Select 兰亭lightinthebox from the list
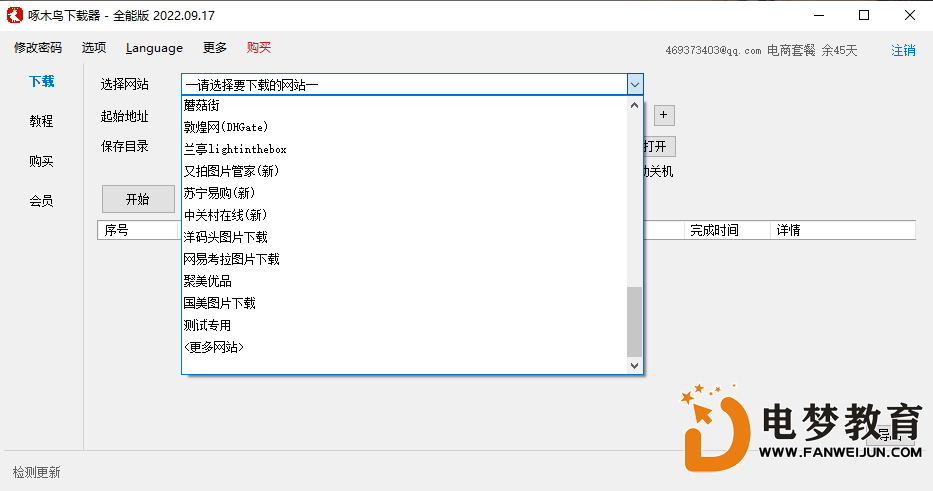This screenshot has height=491, width=933. click(405, 149)
